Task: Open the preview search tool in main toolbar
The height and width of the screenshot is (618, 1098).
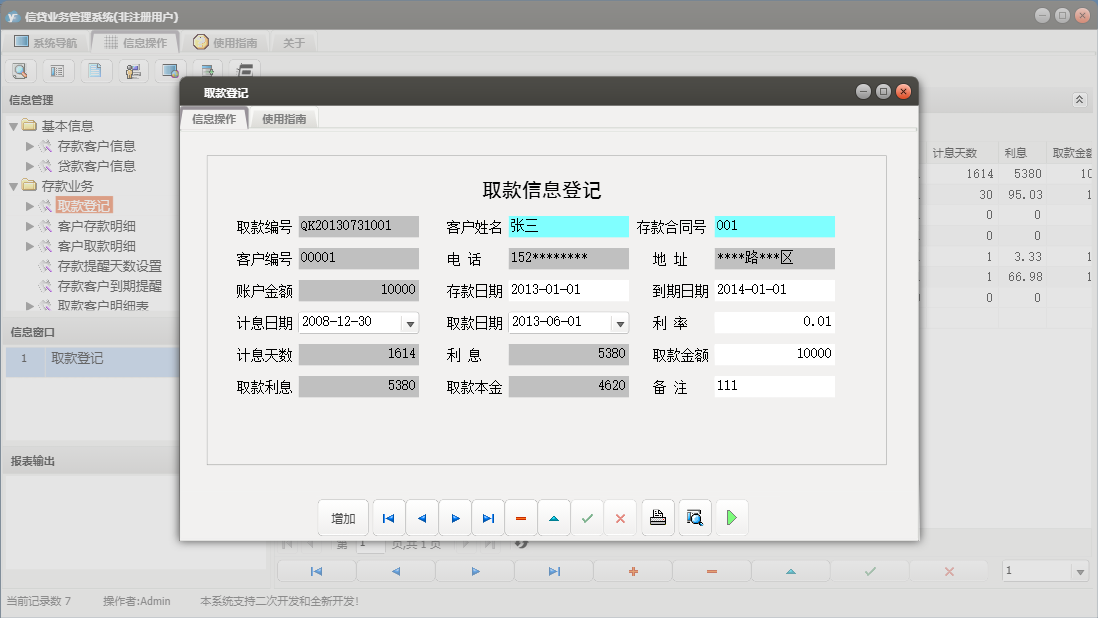Action: tap(20, 70)
